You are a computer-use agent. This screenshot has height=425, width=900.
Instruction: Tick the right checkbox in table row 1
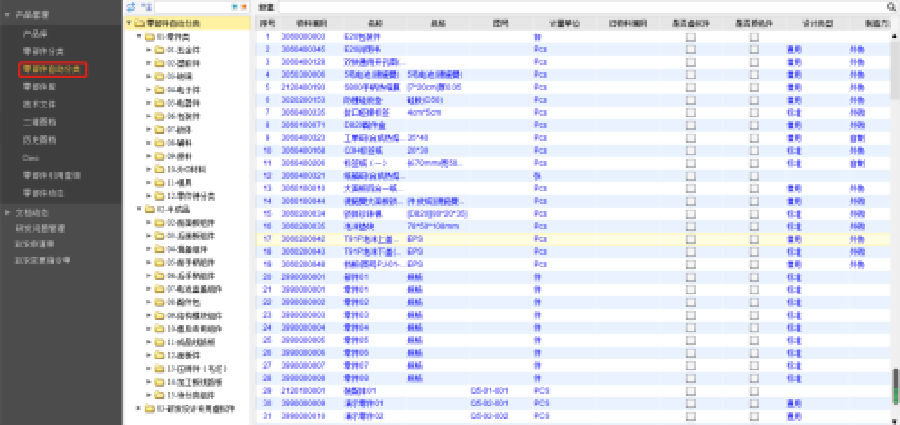pos(754,37)
